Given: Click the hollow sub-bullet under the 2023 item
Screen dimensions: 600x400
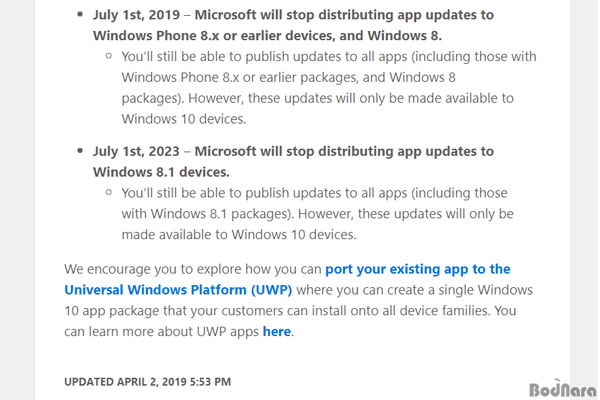Looking at the screenshot, I should (109, 192).
